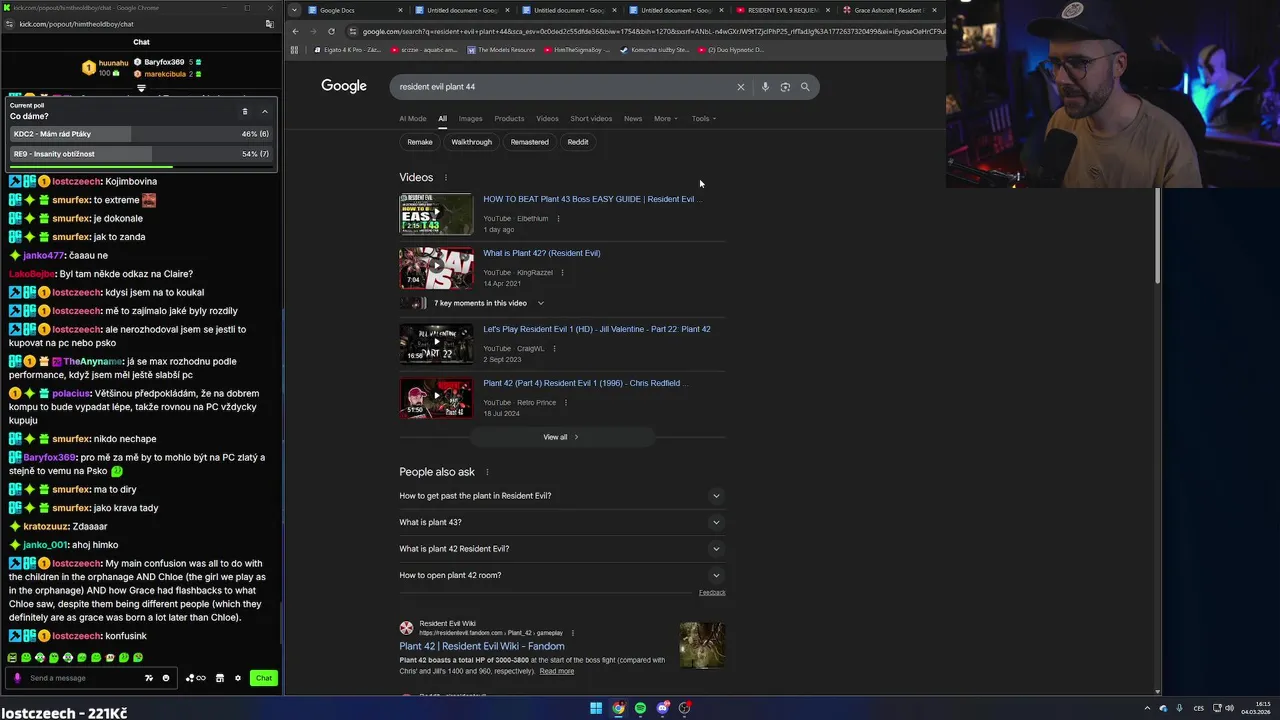Open the Tools dropdown
Viewport: 1280px width, 720px height.
[704, 118]
